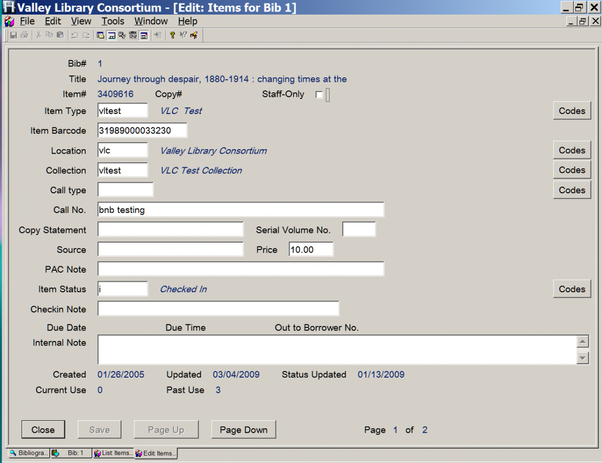Click the fourth window-view icon after magnifier
Image resolution: width=602 pixels, height=463 pixels.
[x=133, y=35]
